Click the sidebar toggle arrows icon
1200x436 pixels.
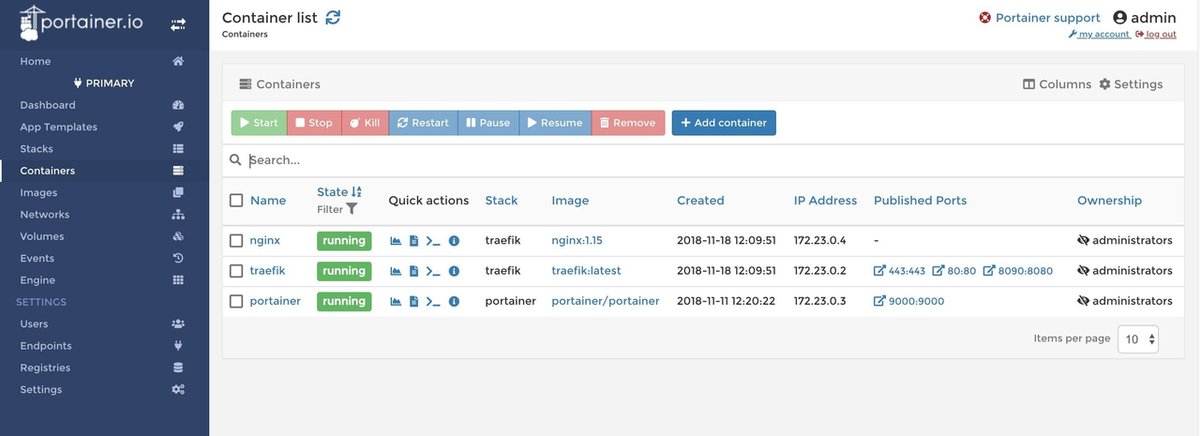coord(178,24)
